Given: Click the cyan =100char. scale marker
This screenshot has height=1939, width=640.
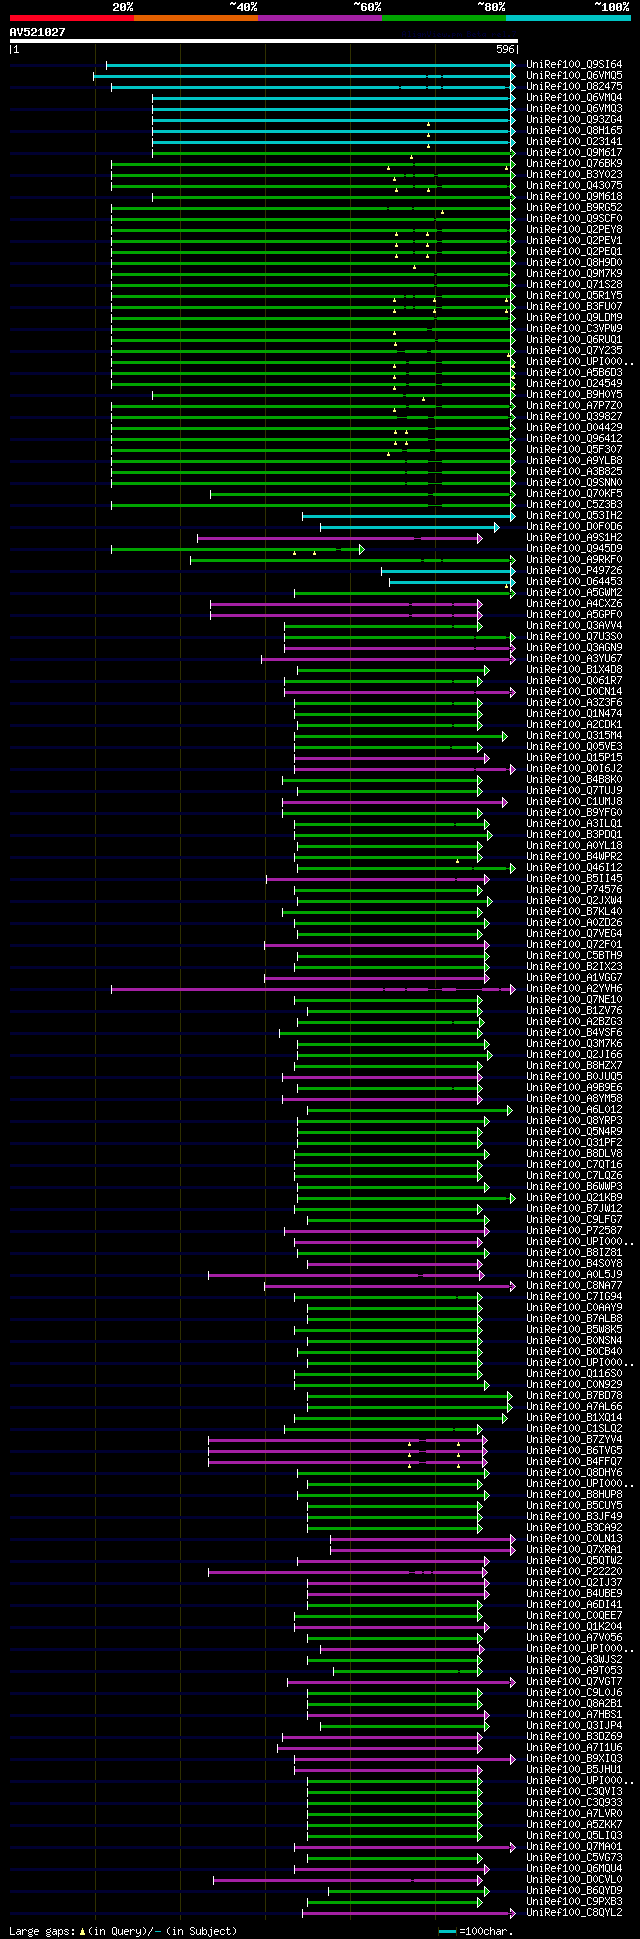Looking at the screenshot, I should [447, 1931].
